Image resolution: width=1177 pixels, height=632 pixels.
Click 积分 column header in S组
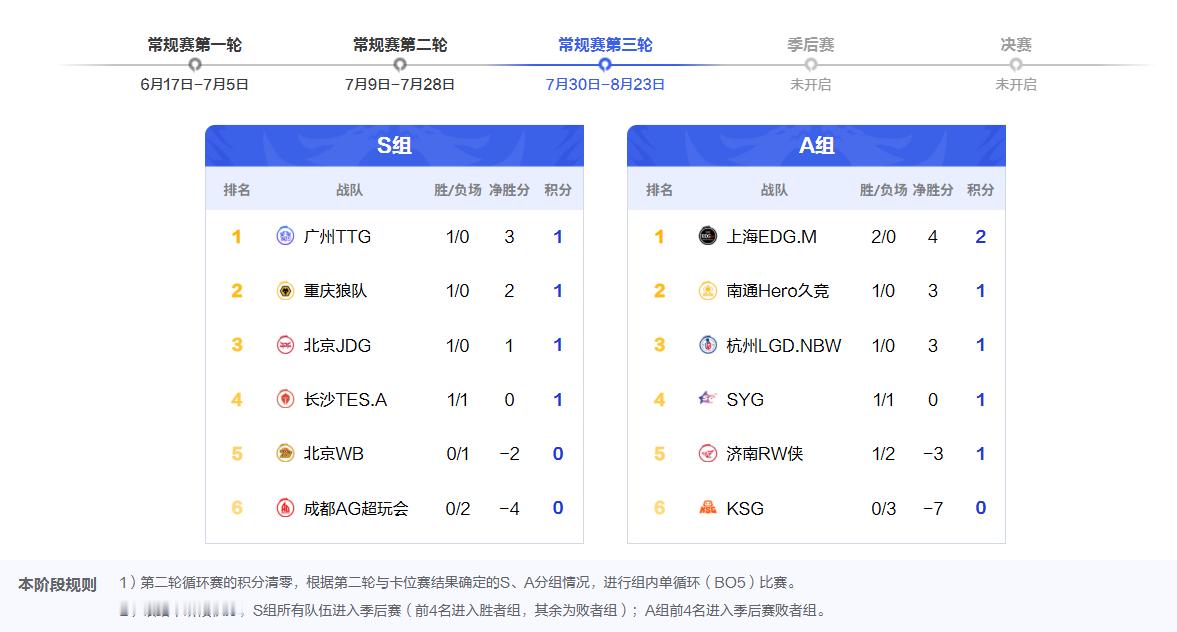tap(558, 190)
